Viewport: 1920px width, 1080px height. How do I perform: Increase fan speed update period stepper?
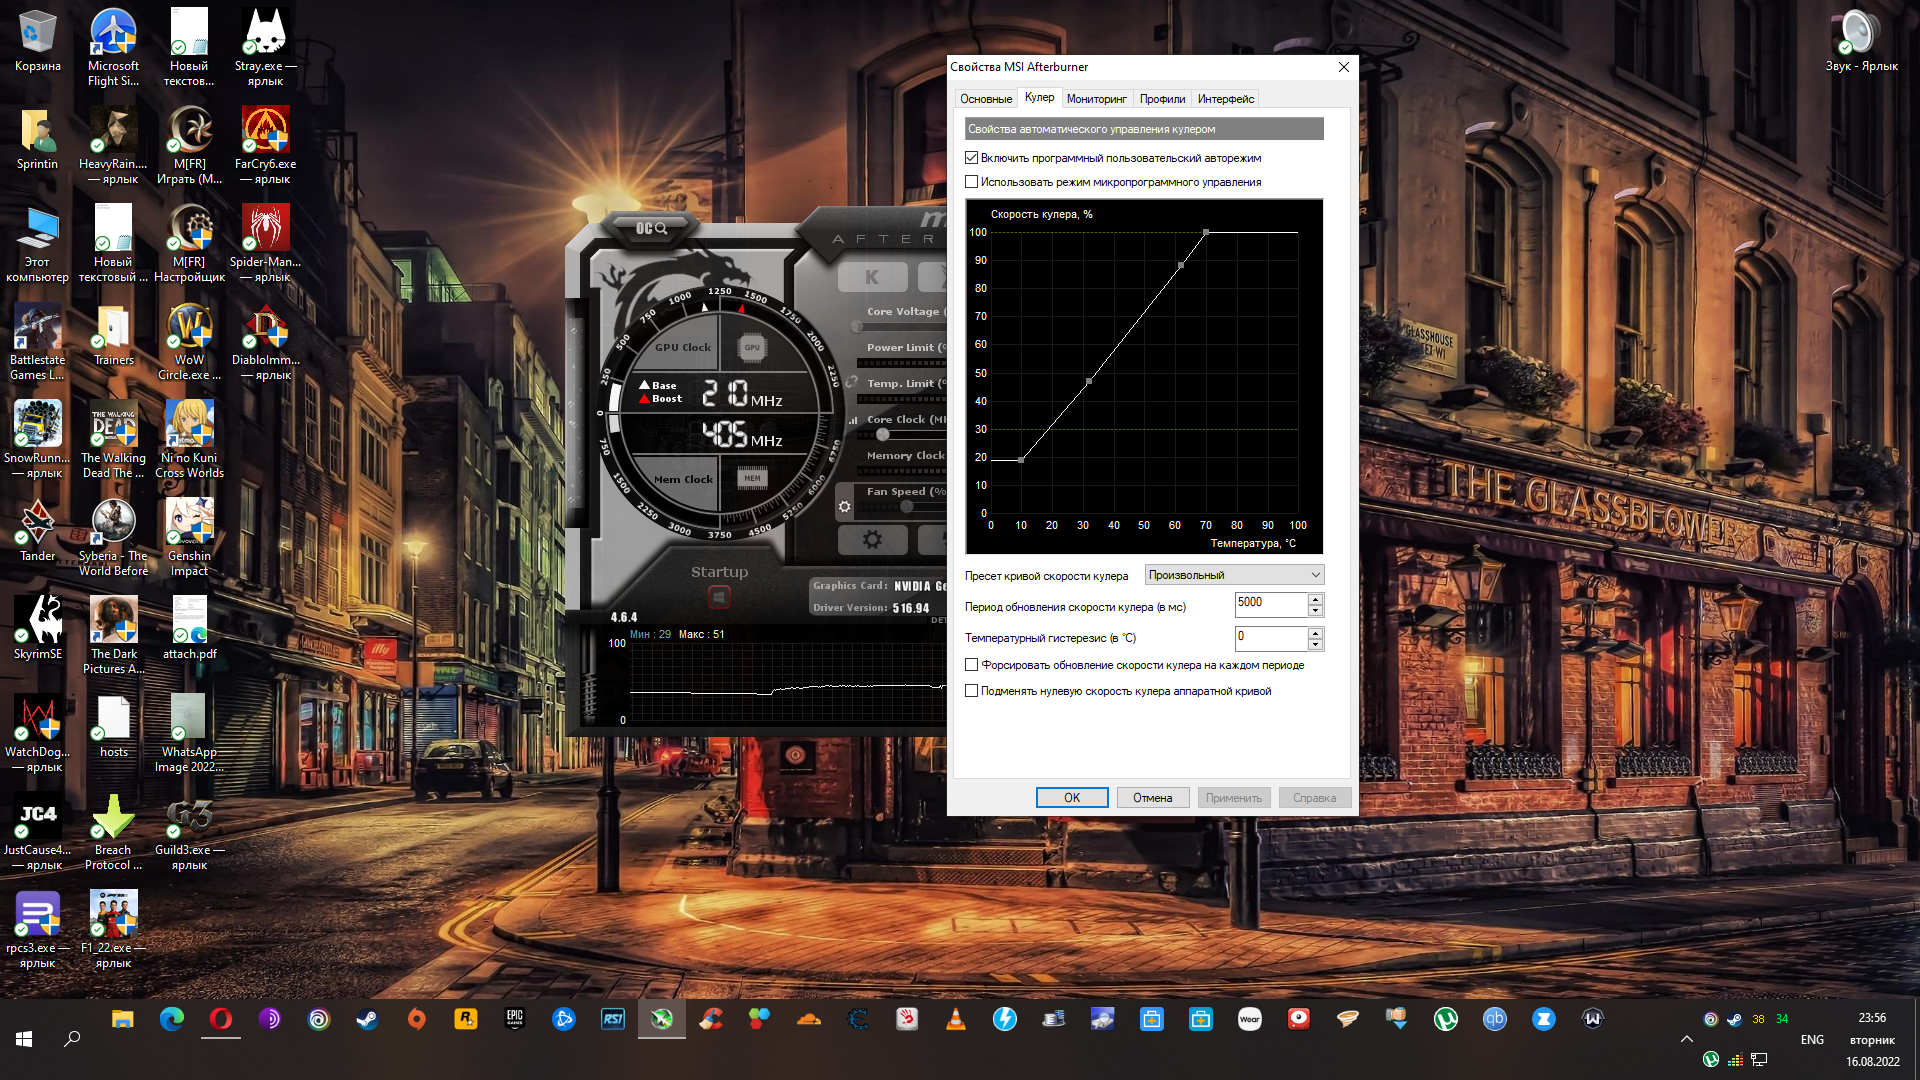pyautogui.click(x=1316, y=599)
